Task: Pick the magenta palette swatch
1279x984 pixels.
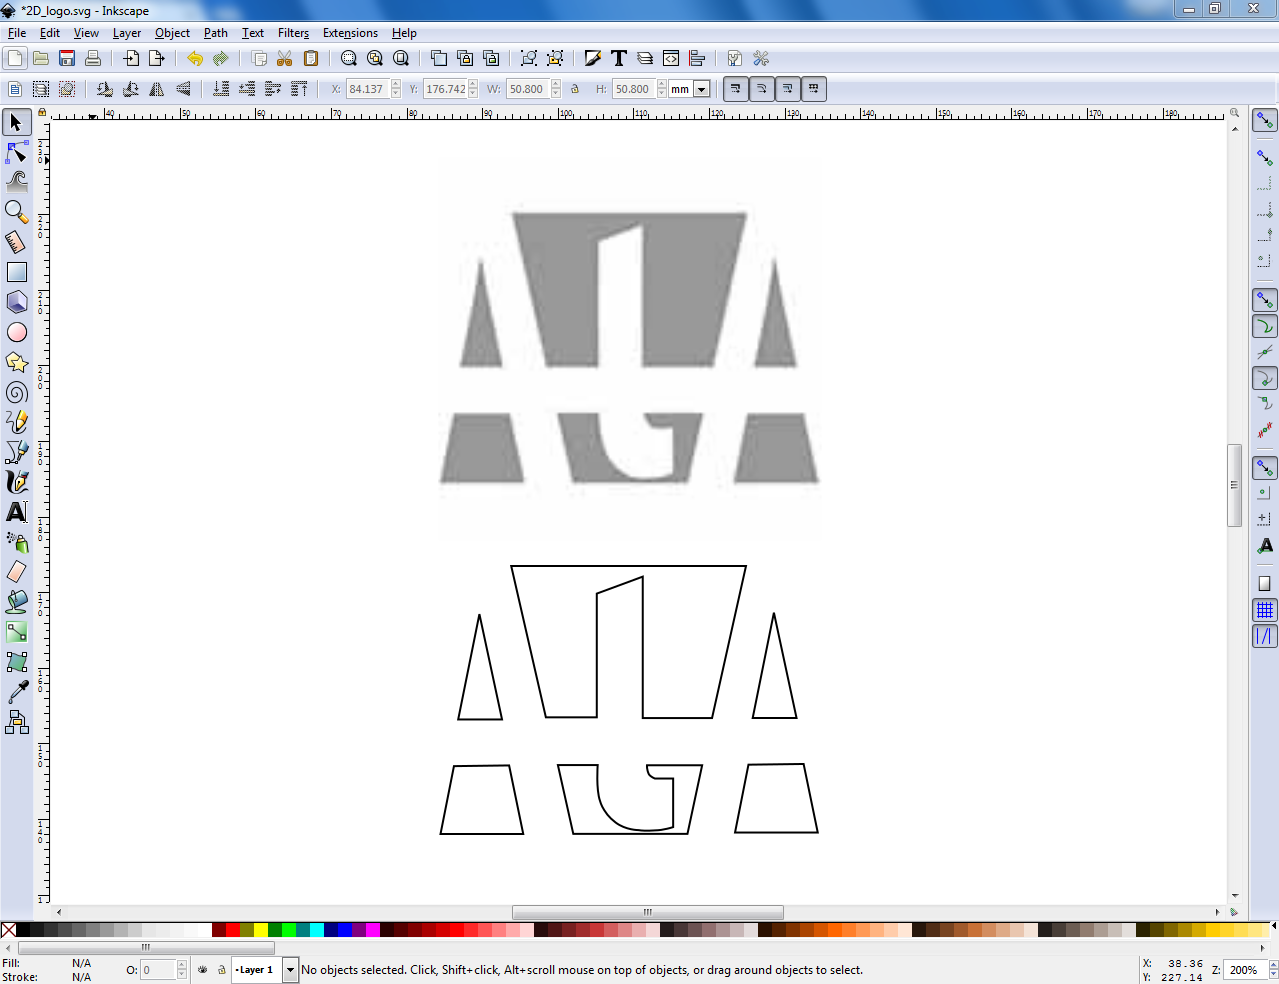Action: 372,930
